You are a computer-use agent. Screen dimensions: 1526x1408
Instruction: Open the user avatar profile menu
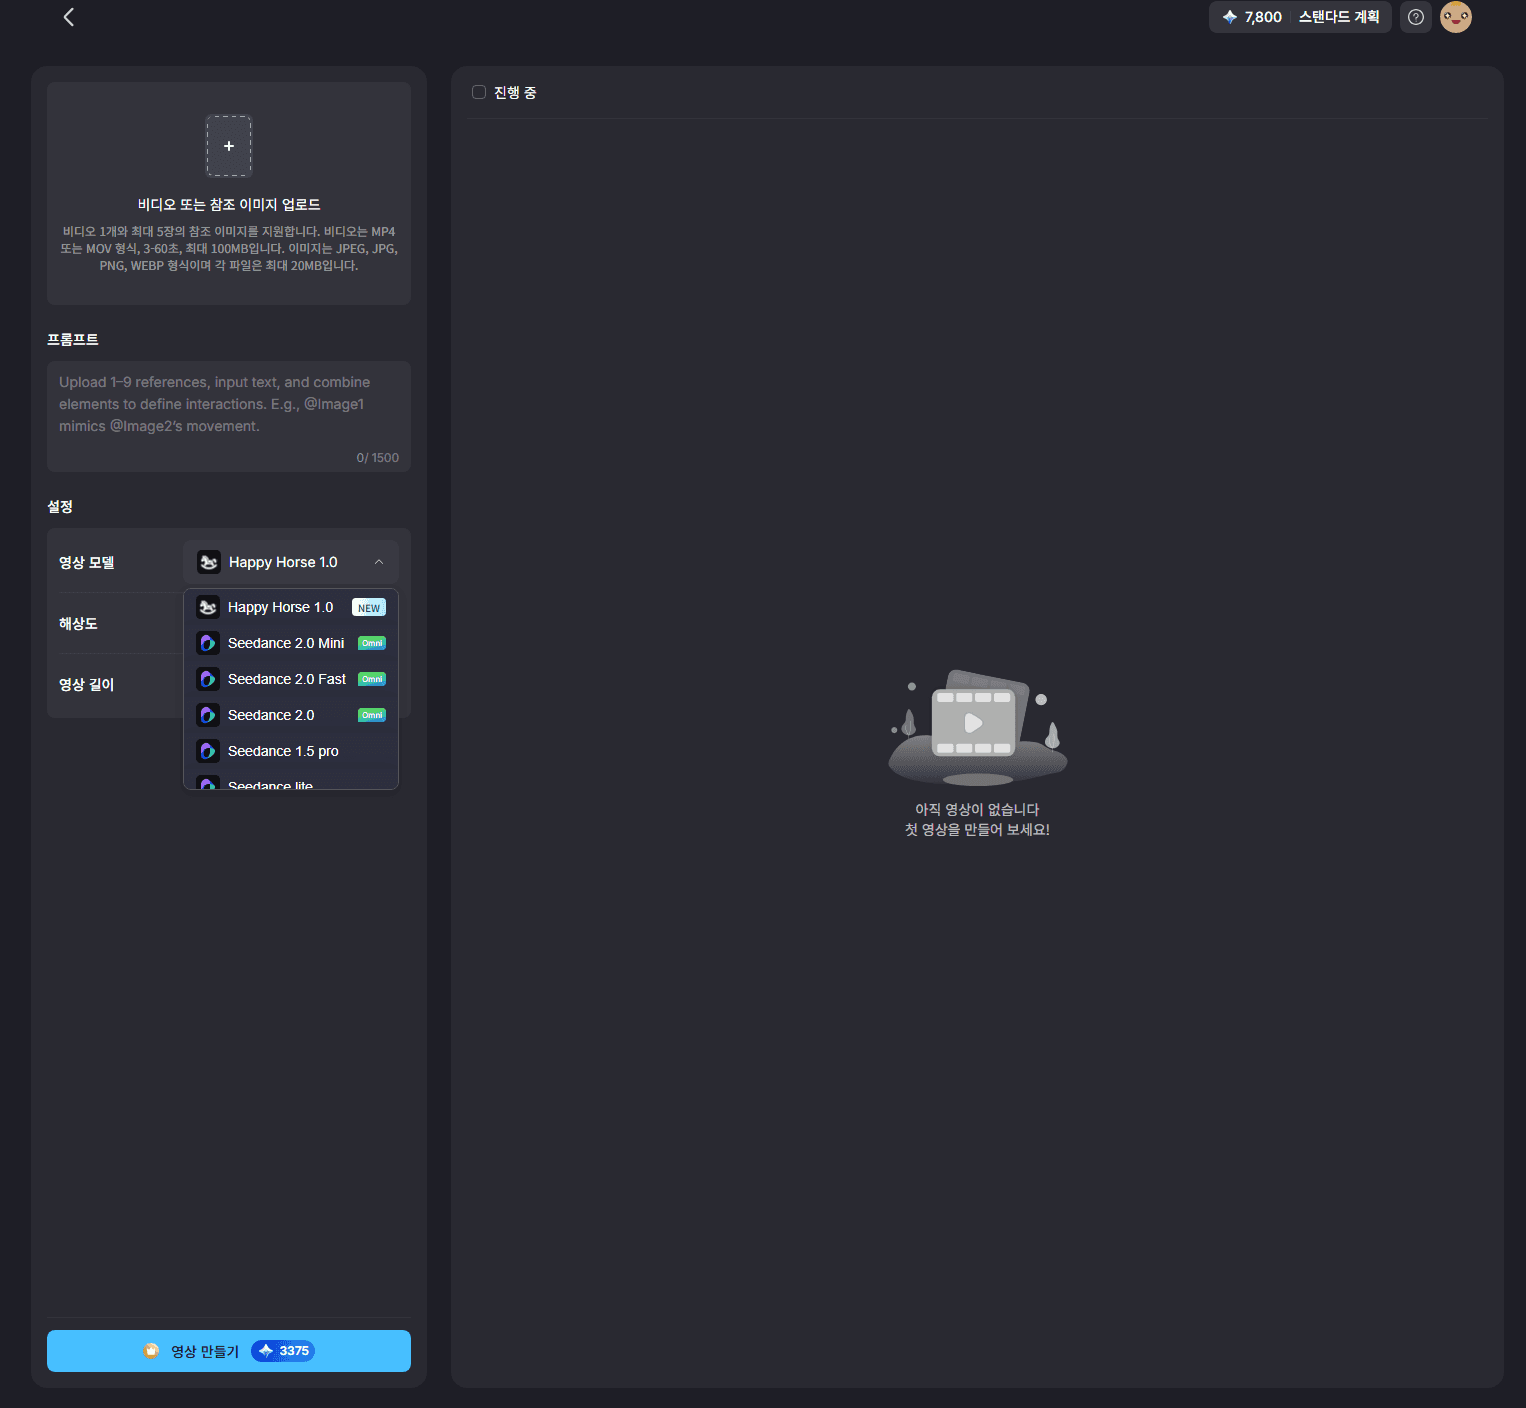pyautogui.click(x=1455, y=17)
